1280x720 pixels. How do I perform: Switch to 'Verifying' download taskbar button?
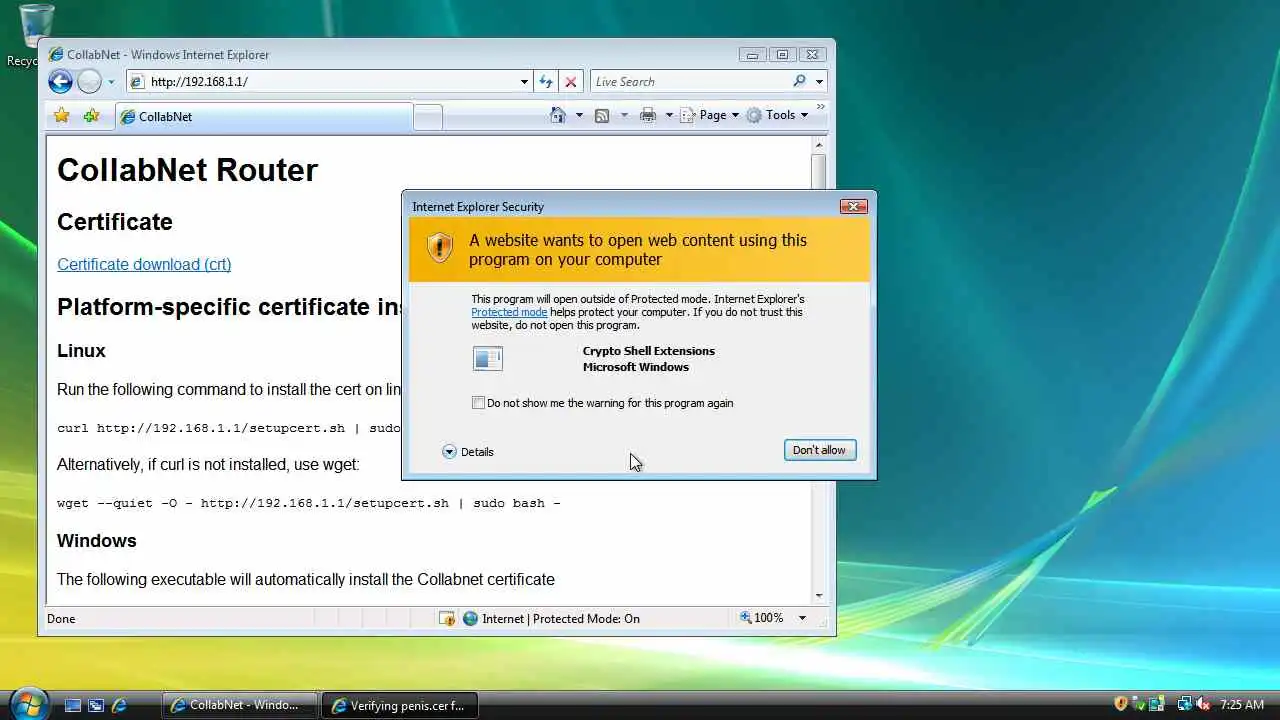(401, 705)
